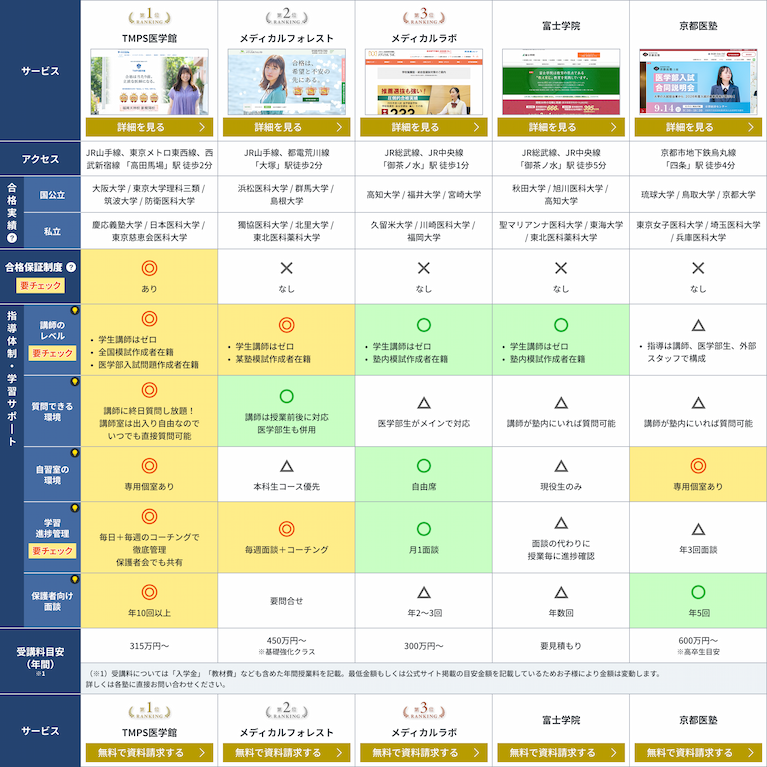
Task: Request free materials for 京都医塾
Action: 698,753
